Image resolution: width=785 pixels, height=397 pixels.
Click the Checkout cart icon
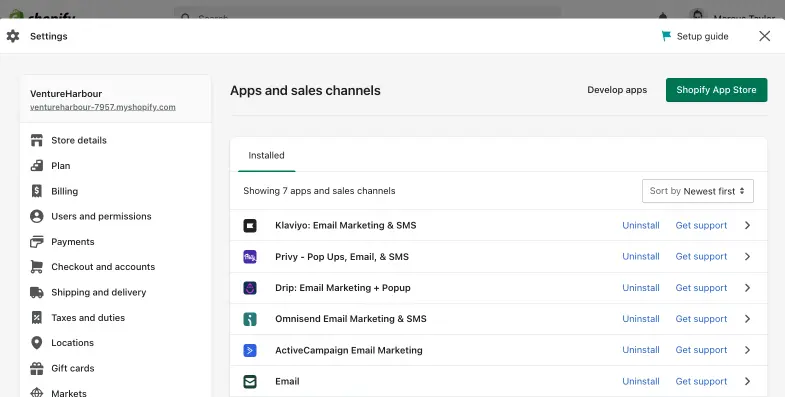tap(37, 267)
